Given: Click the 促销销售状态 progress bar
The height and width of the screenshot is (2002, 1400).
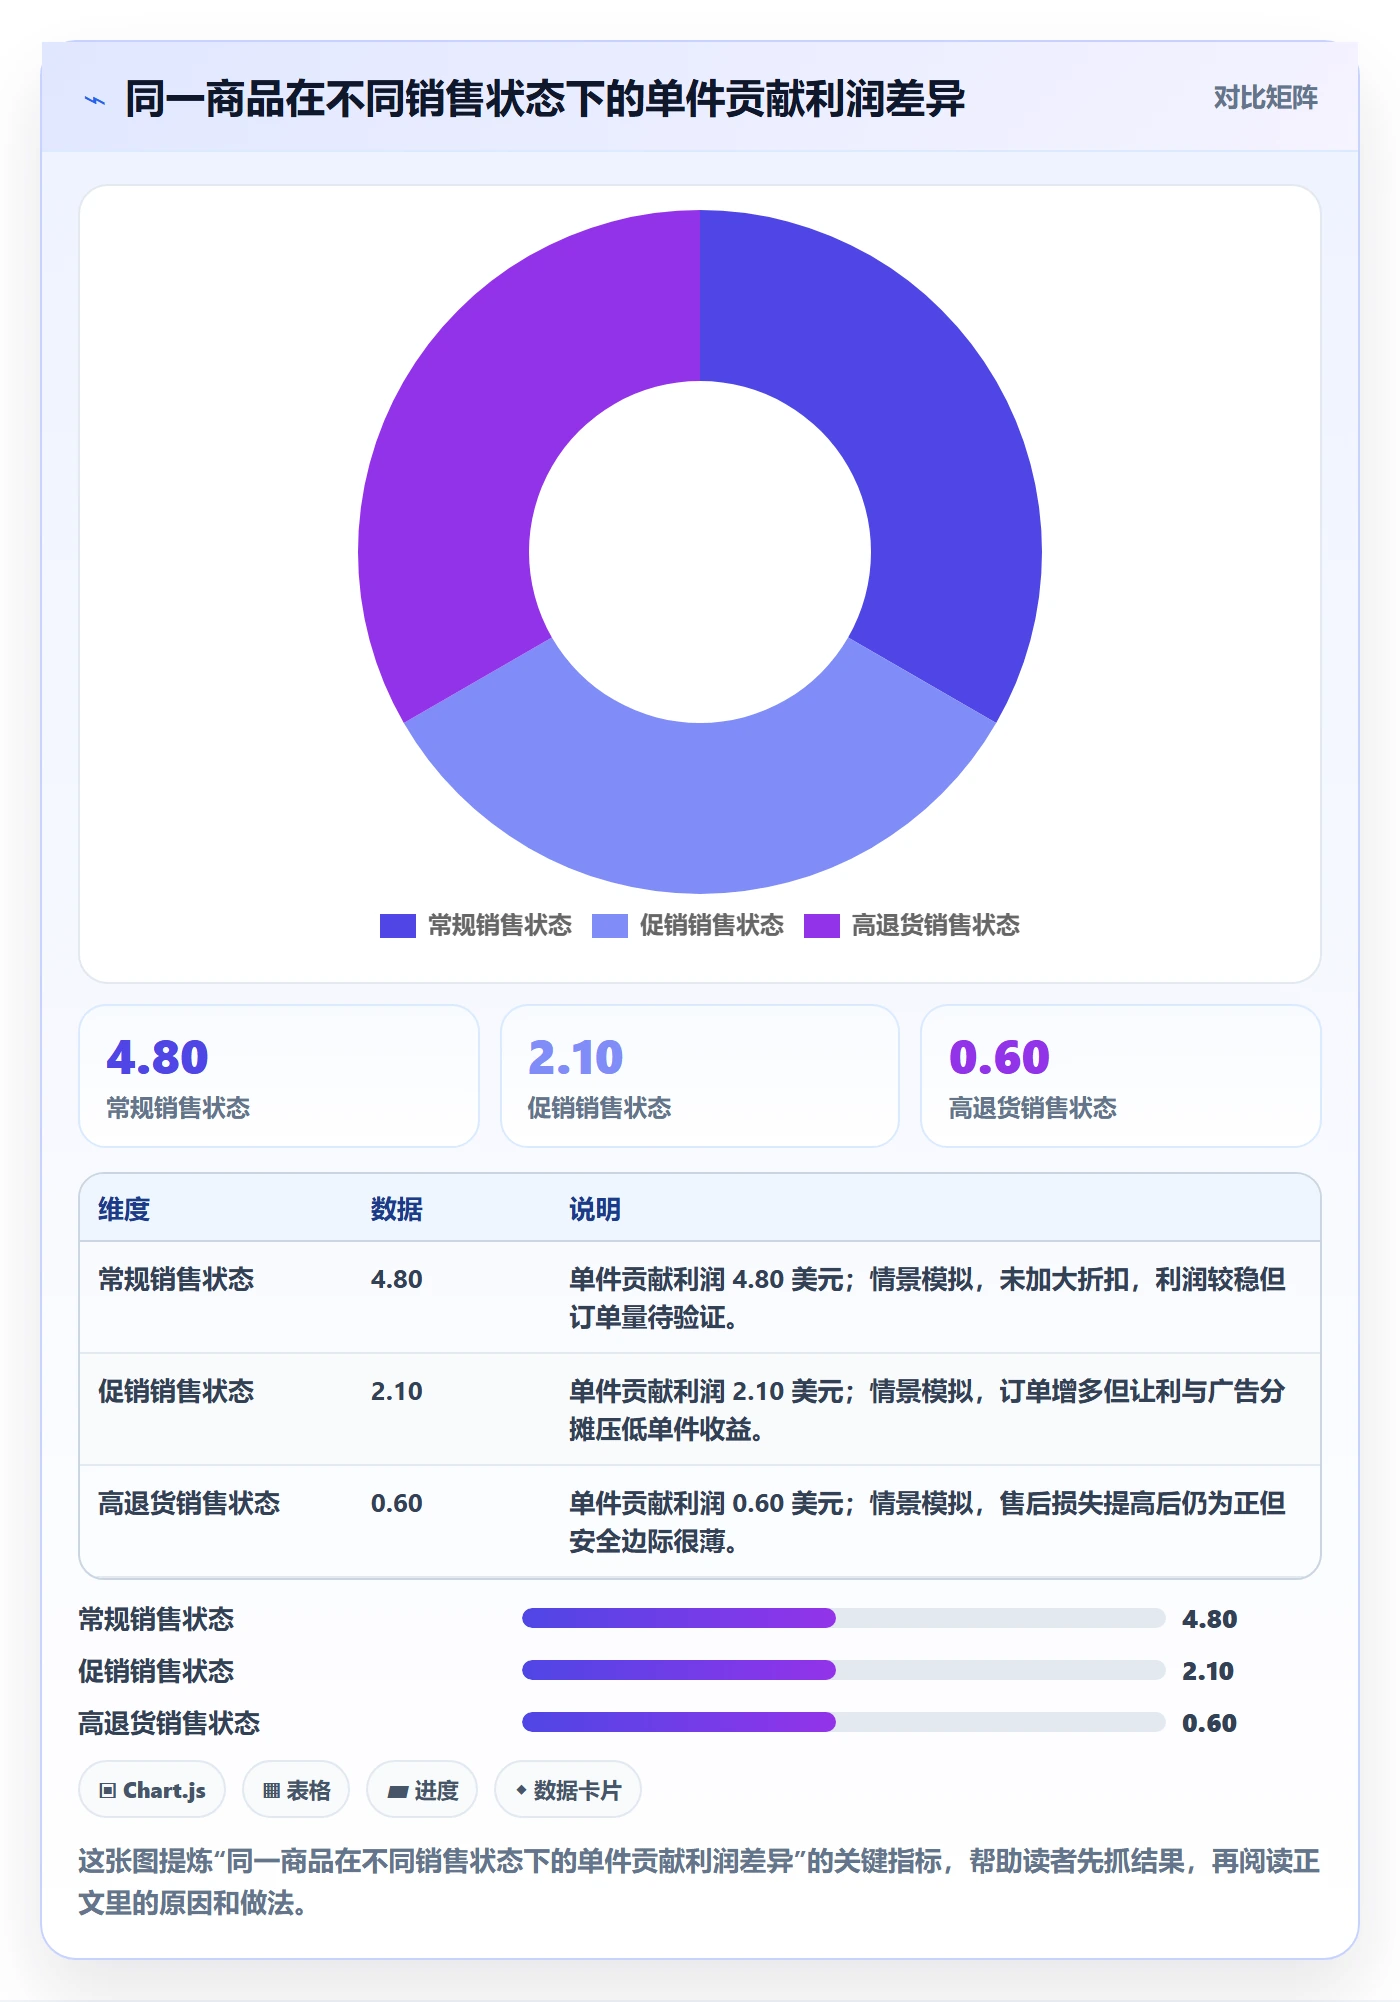Looking at the screenshot, I should [844, 1670].
